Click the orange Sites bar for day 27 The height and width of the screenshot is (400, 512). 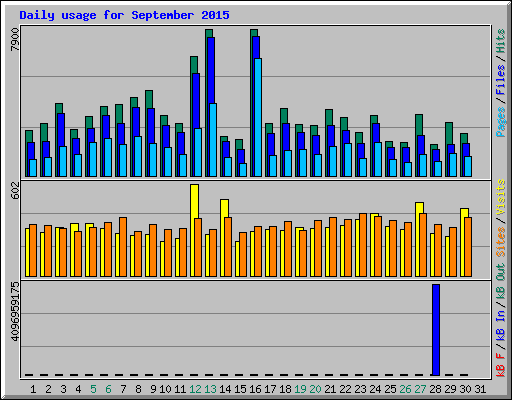click(423, 245)
